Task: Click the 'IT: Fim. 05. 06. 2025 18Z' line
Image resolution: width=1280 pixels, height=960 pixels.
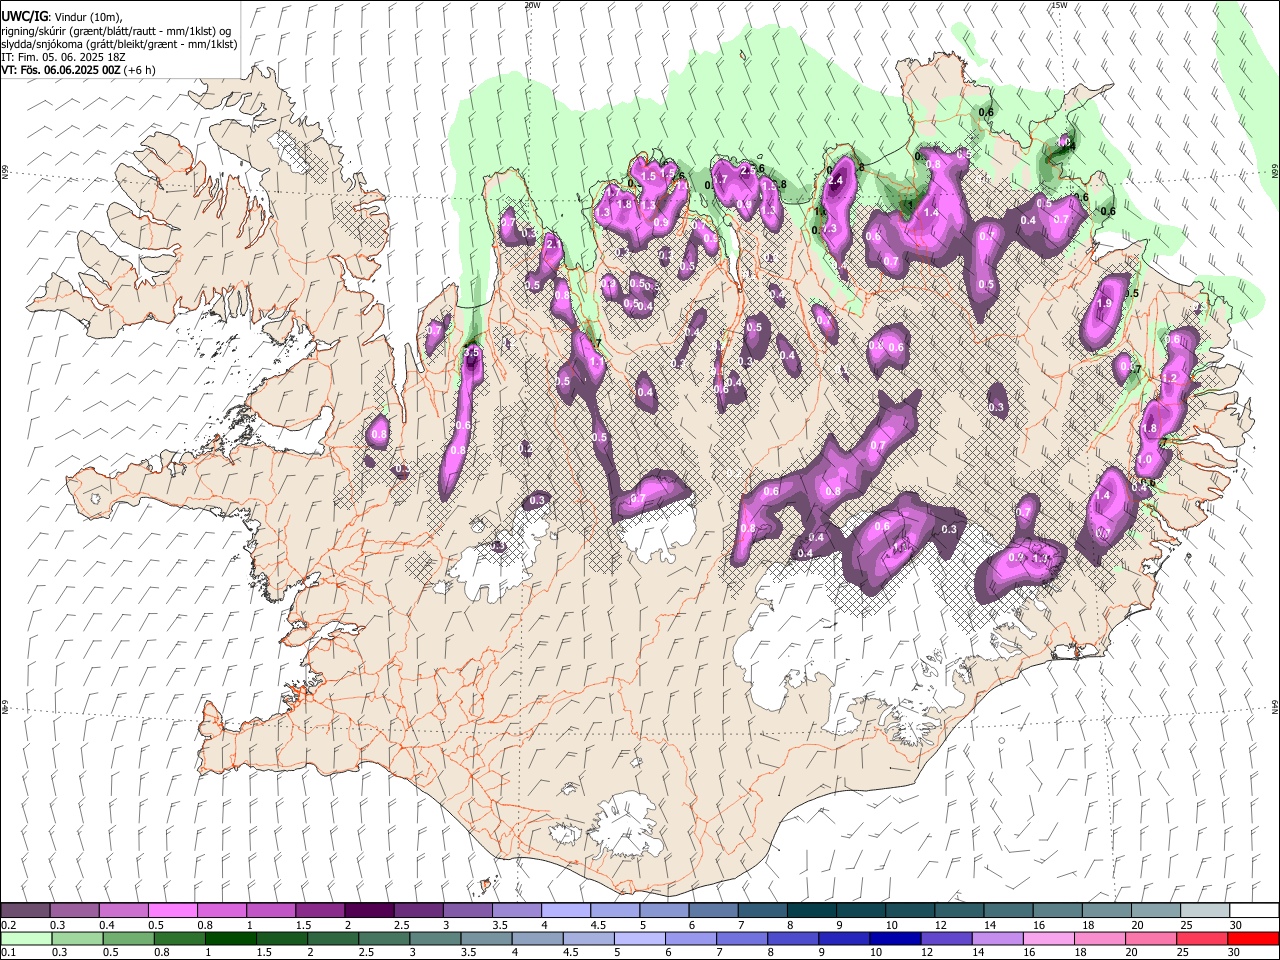Action: point(64,57)
